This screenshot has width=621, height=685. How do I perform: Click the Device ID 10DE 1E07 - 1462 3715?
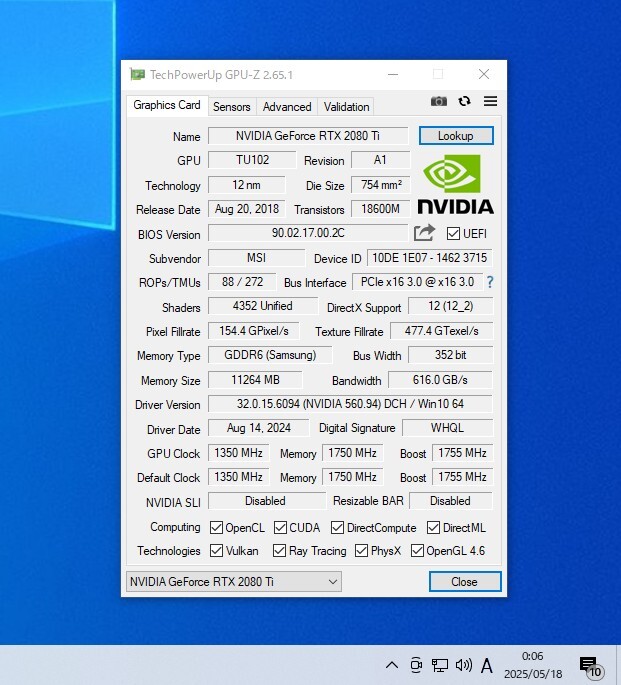coord(430,258)
